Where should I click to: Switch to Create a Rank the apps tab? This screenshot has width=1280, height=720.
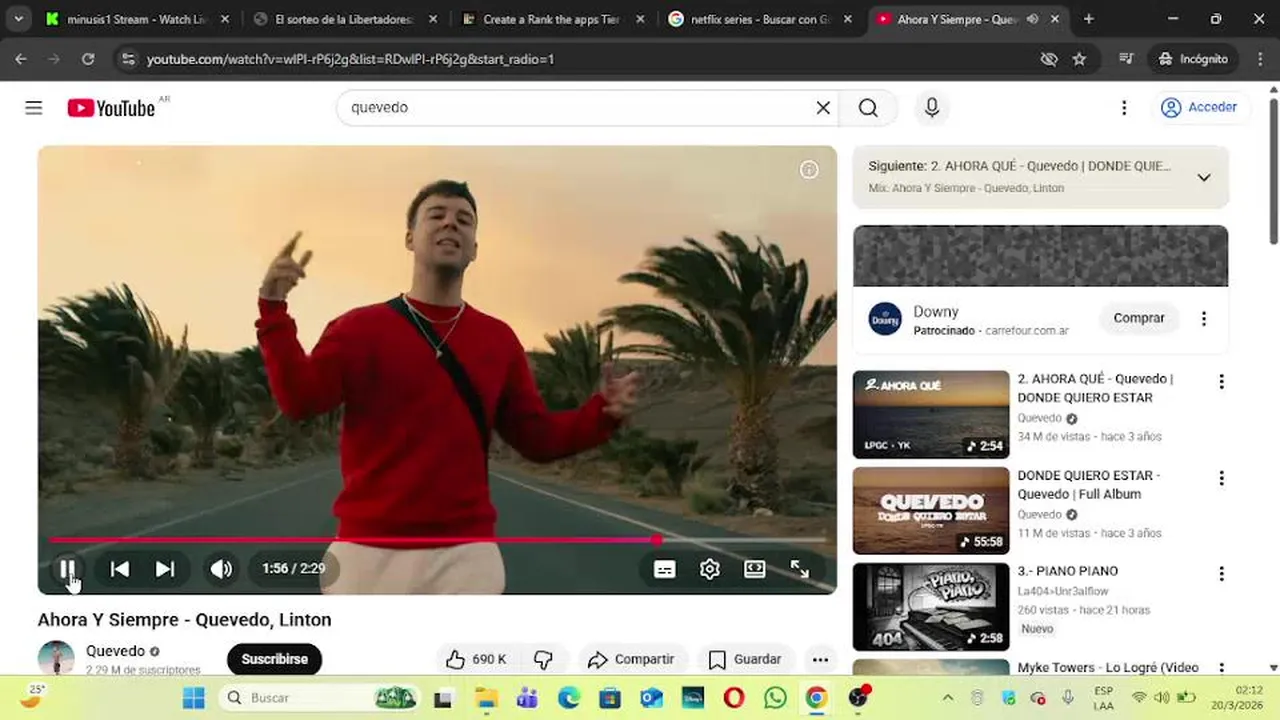(x=552, y=19)
